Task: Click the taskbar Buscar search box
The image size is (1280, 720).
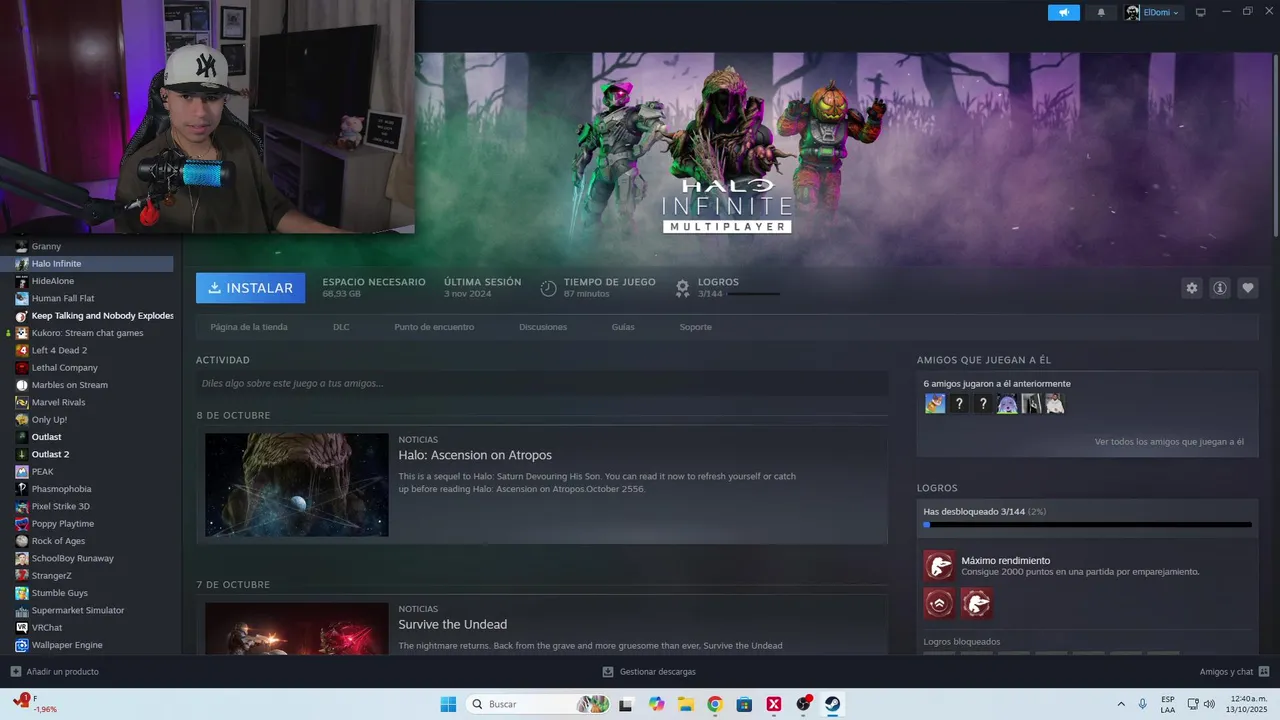Action: click(x=538, y=704)
